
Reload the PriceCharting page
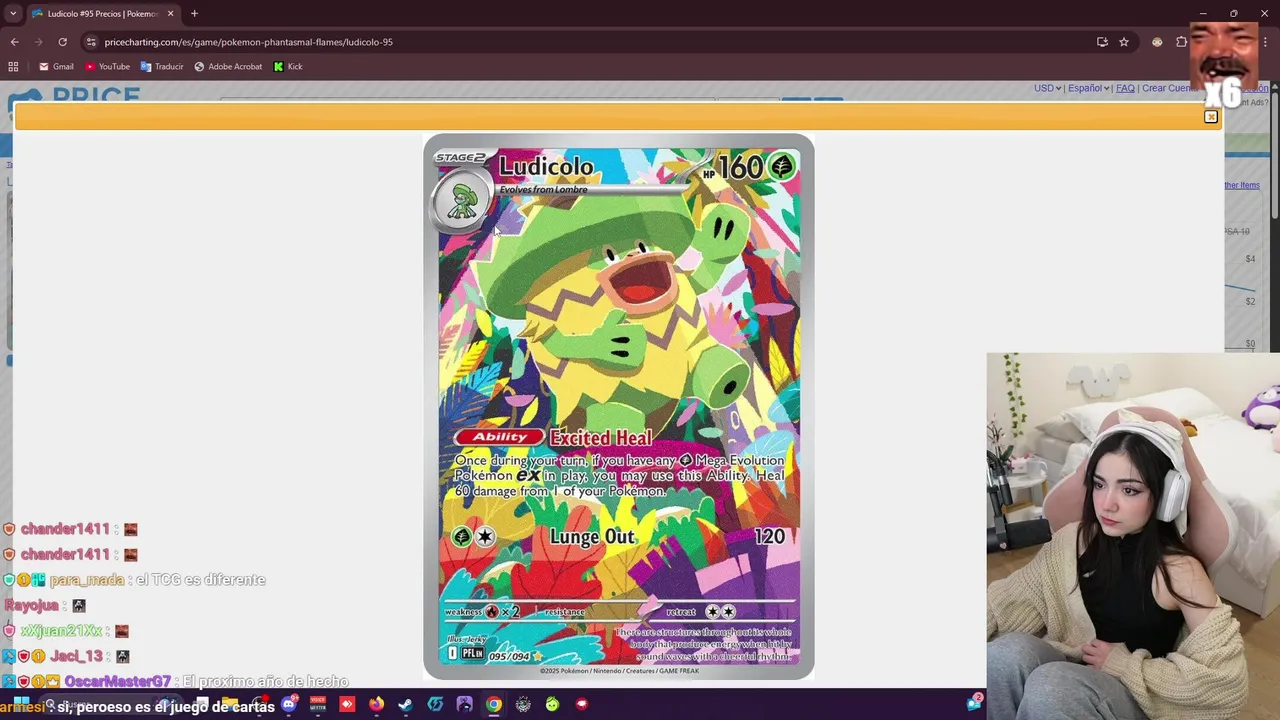tap(62, 42)
